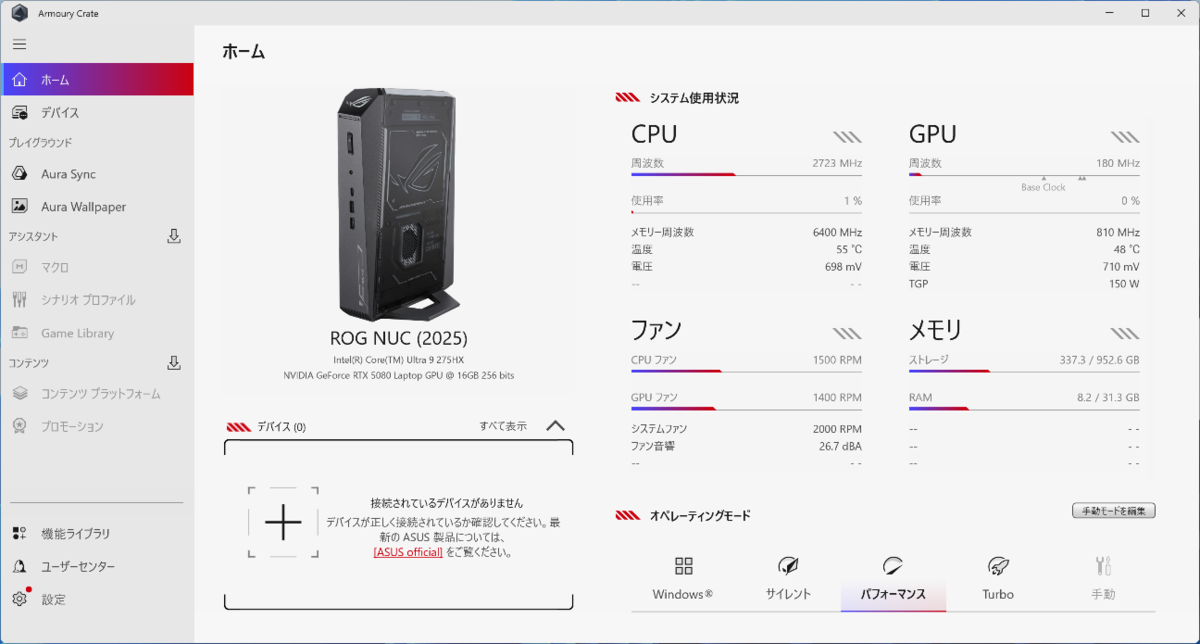Click the 手動 wrench icon
This screenshot has height=644, width=1200.
[x=1103, y=566]
